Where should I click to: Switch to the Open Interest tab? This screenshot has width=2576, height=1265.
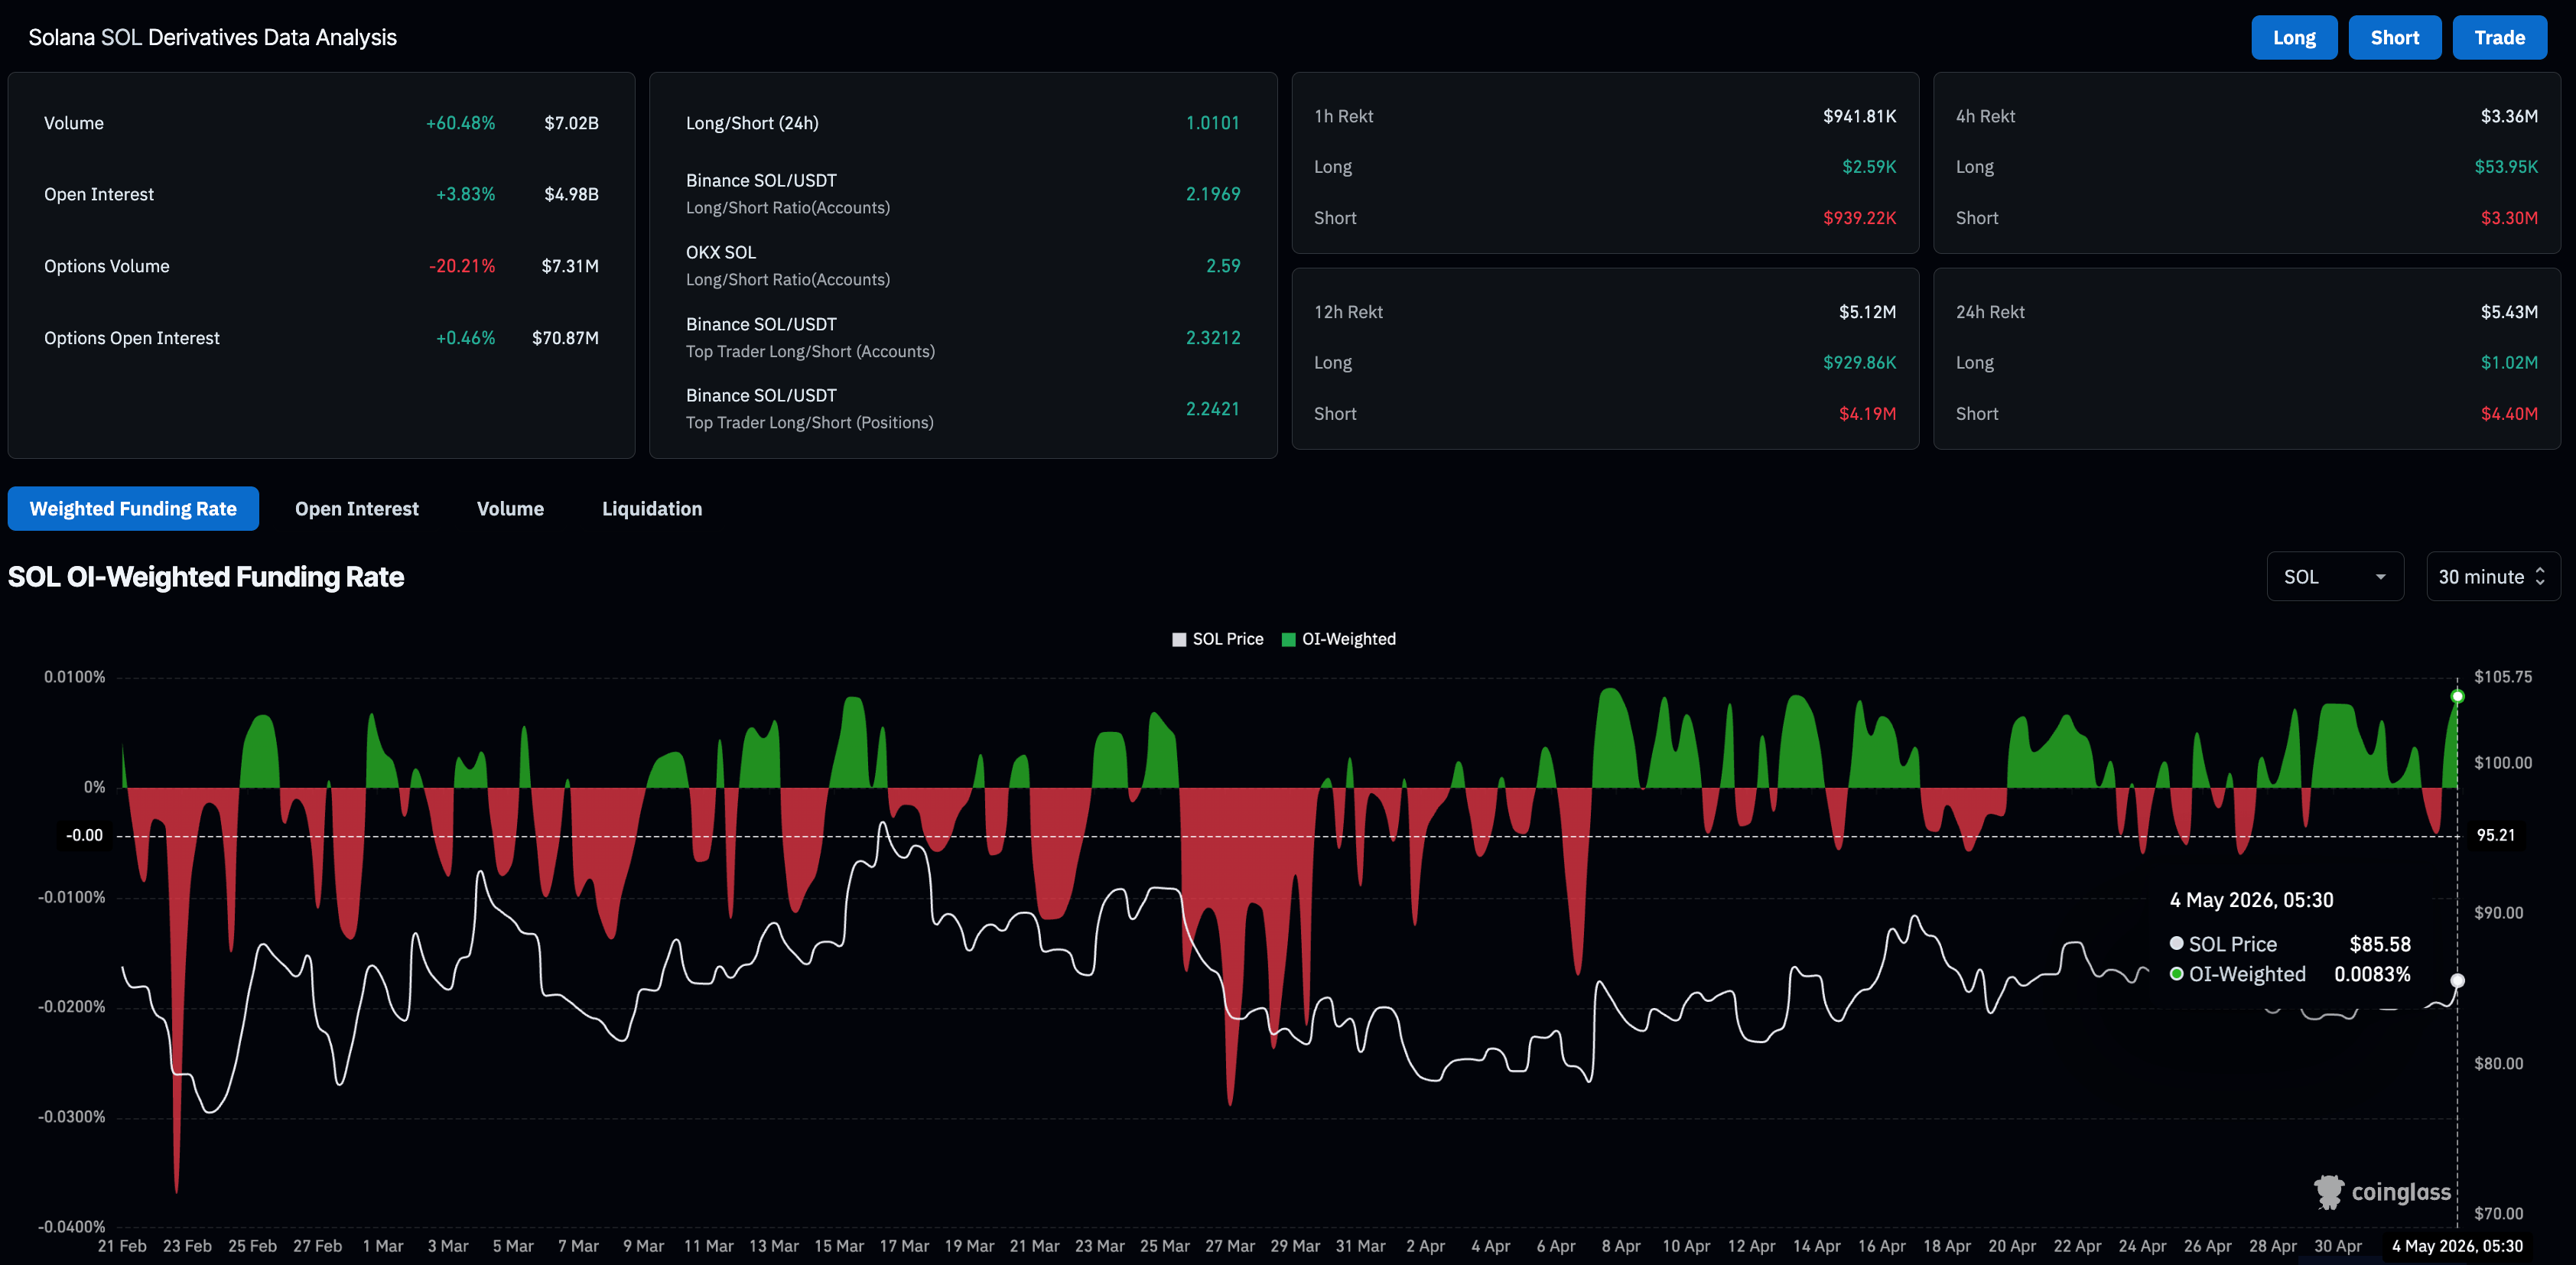[356, 508]
